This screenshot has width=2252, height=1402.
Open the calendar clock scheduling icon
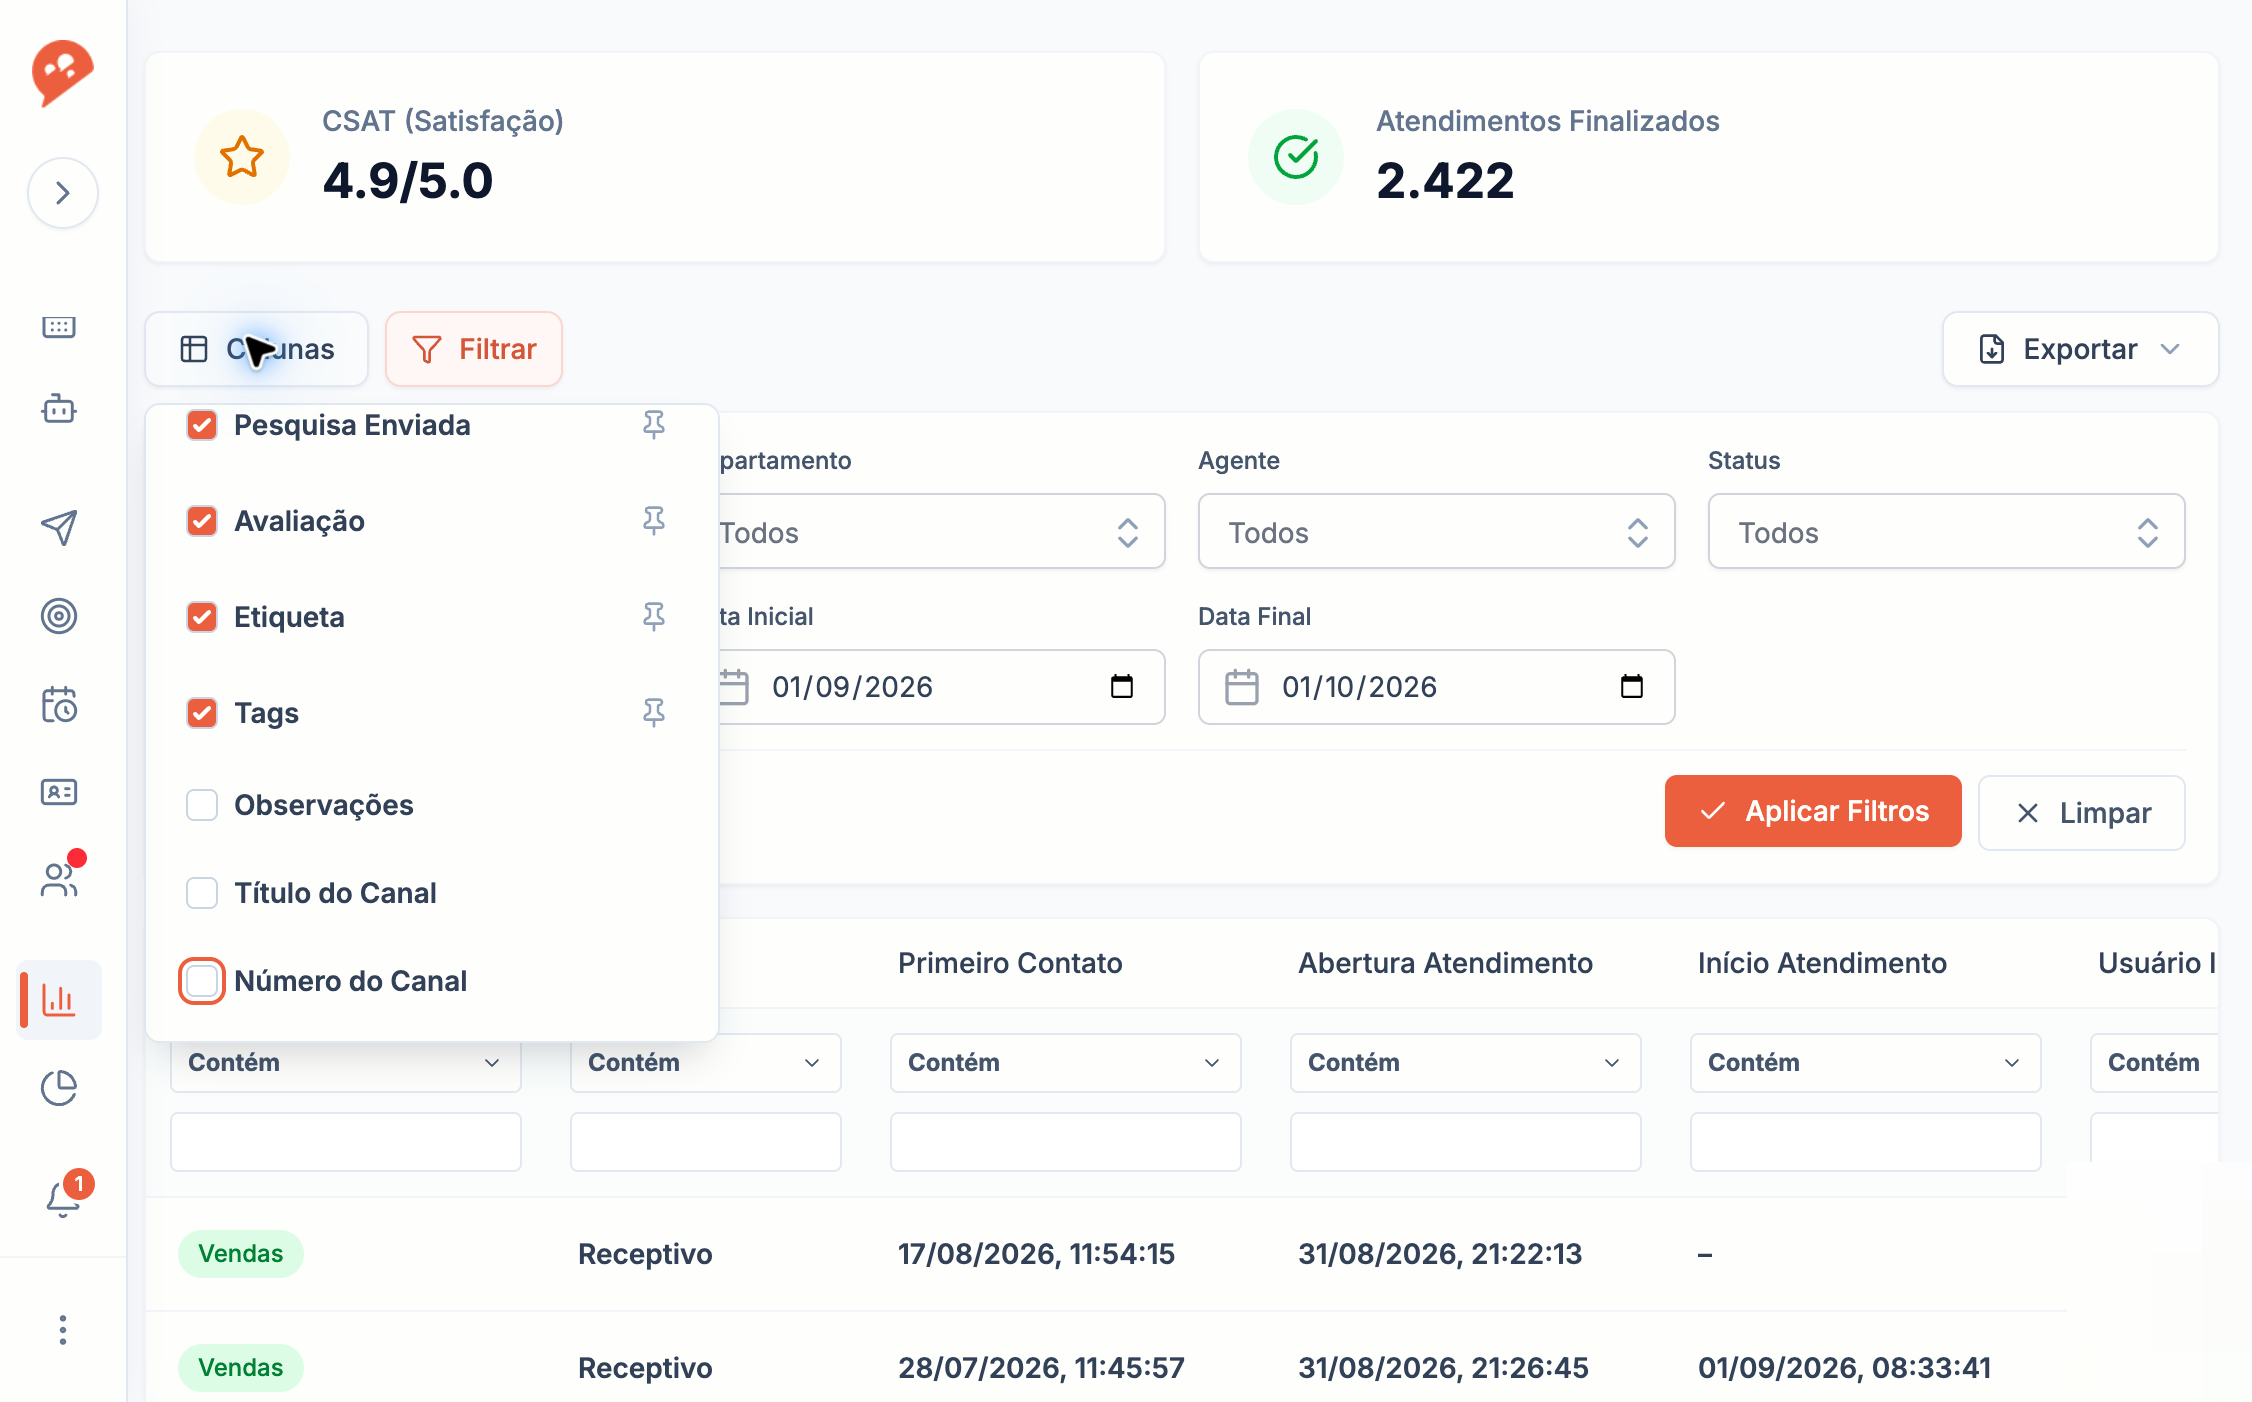59,705
